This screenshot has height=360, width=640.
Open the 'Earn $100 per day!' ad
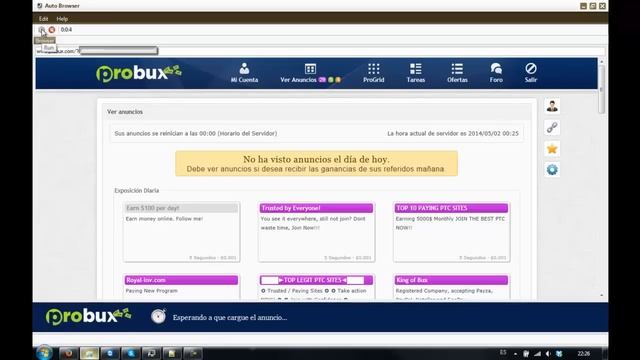[181, 232]
